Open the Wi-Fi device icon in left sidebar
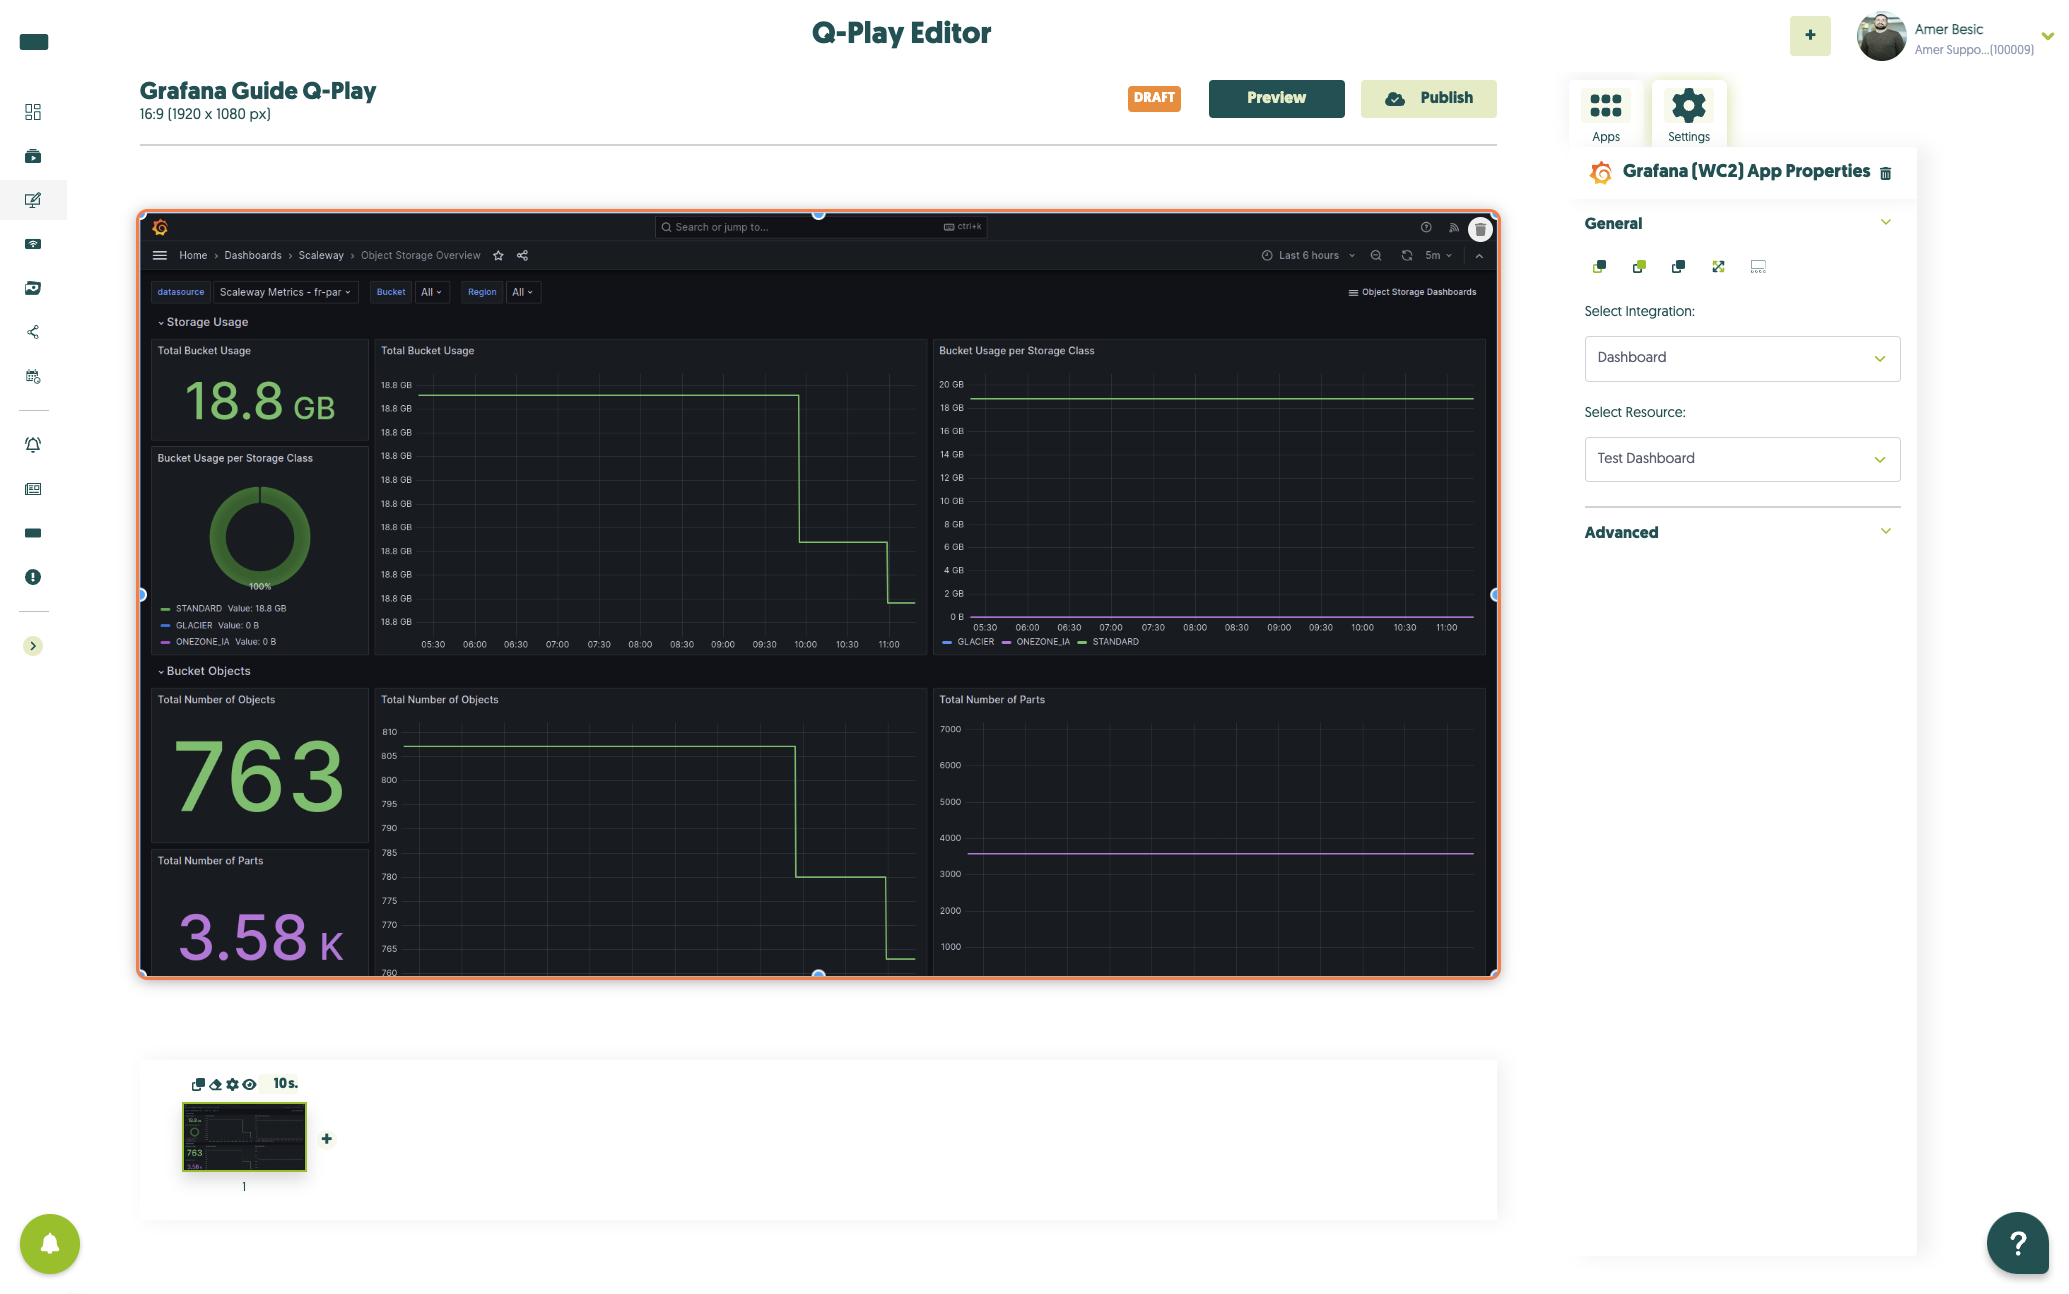The height and width of the screenshot is (1294, 2069). point(33,244)
